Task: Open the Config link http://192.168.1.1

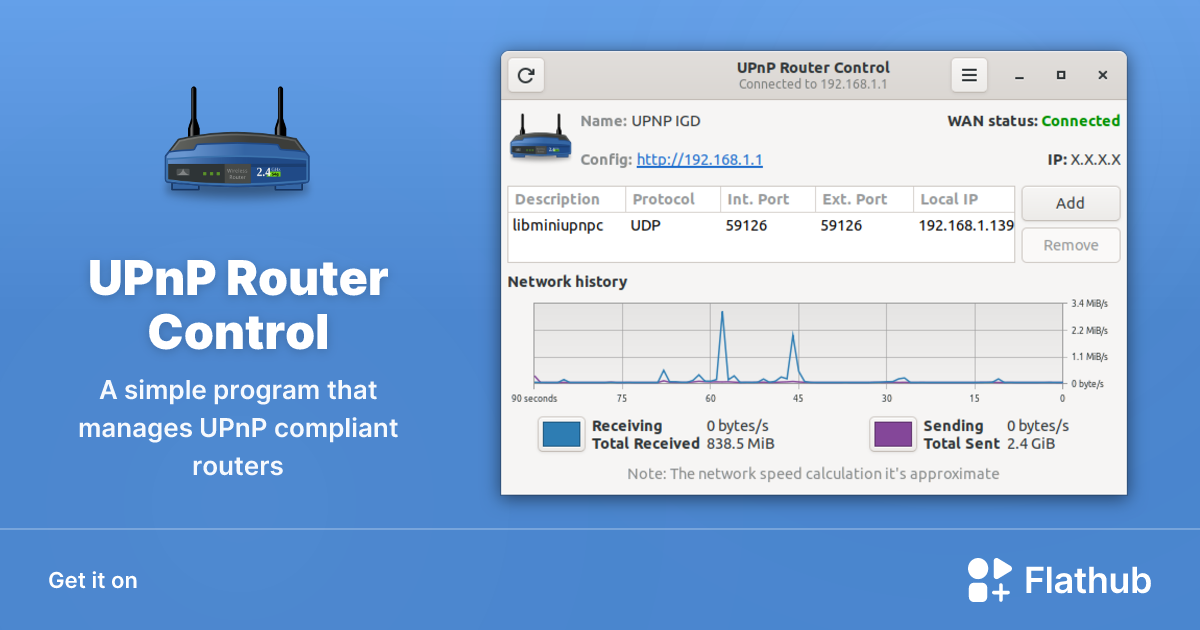Action: click(699, 159)
